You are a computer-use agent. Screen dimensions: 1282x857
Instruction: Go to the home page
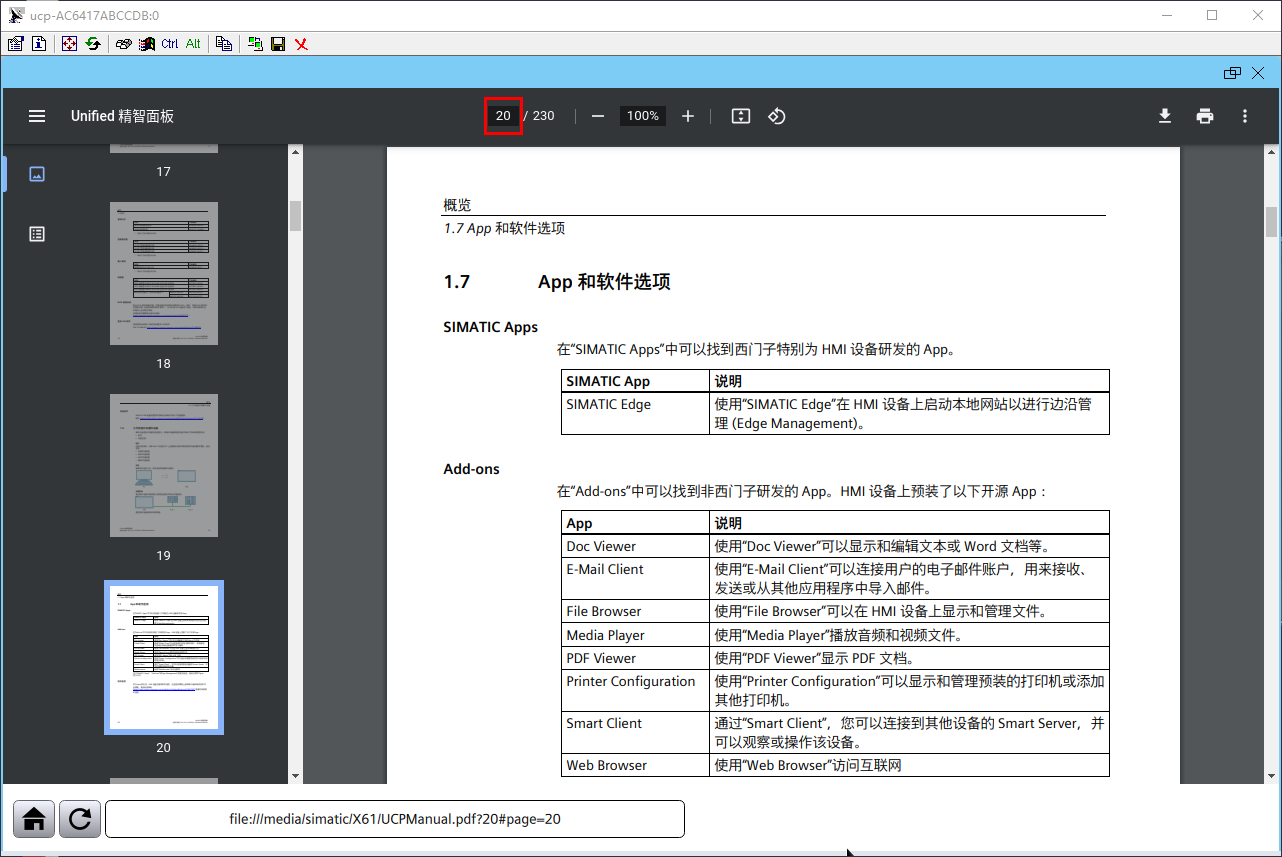point(34,819)
